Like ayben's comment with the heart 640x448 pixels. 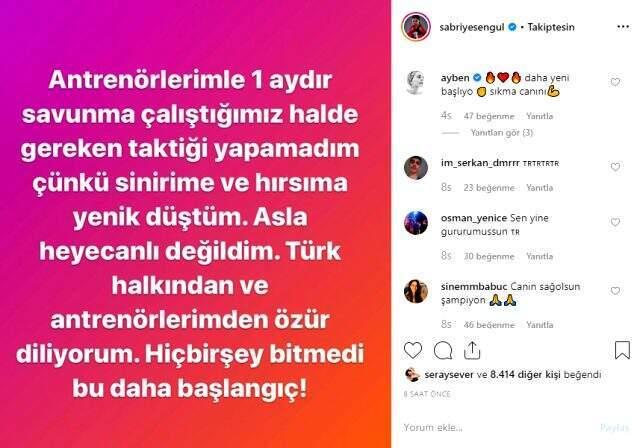(615, 82)
